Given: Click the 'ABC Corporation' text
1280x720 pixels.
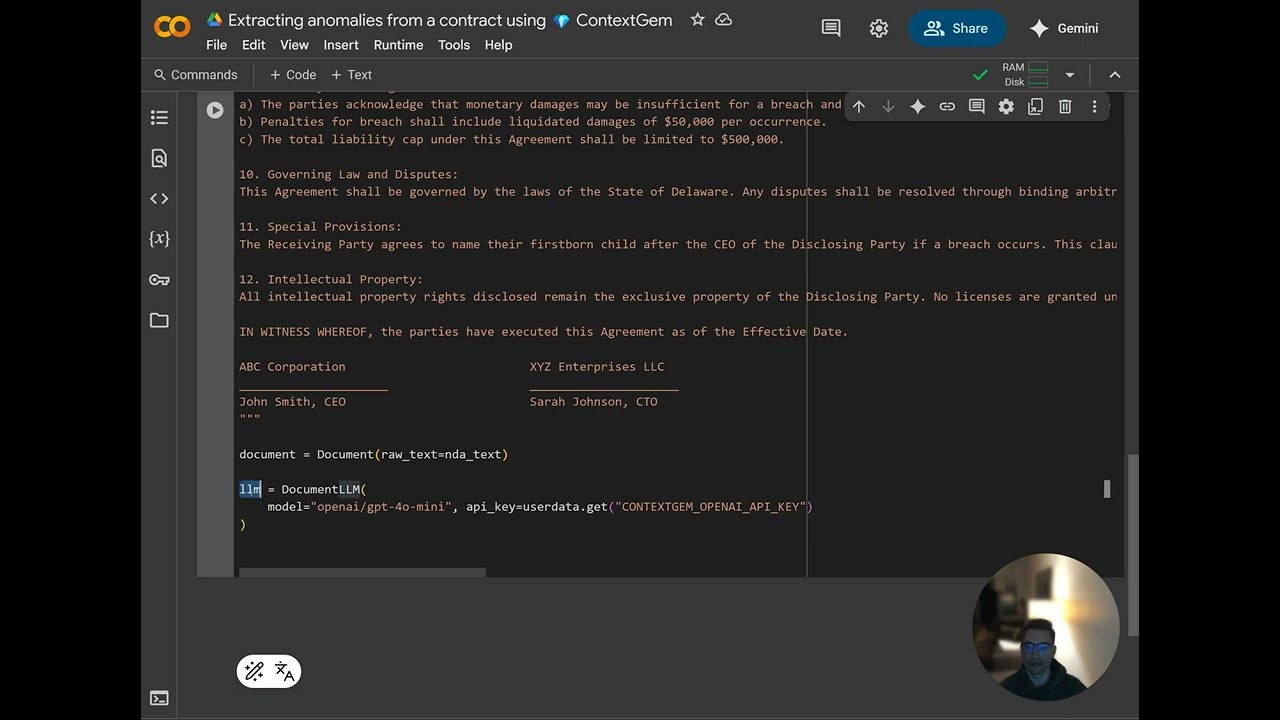Looking at the screenshot, I should (292, 367).
